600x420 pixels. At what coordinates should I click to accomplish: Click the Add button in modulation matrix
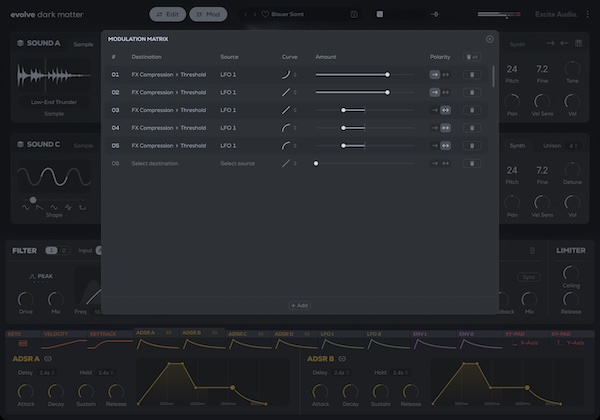click(300, 305)
